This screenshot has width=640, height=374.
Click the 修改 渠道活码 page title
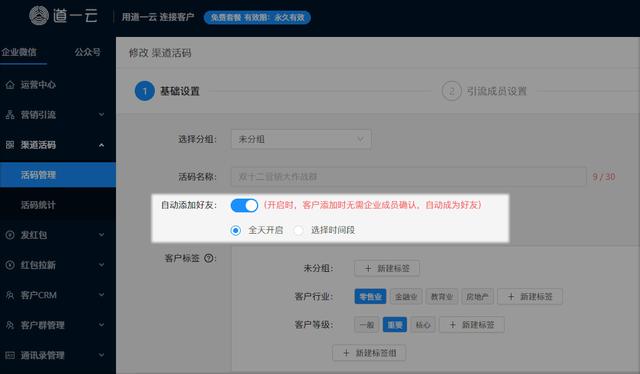pyautogui.click(x=160, y=53)
